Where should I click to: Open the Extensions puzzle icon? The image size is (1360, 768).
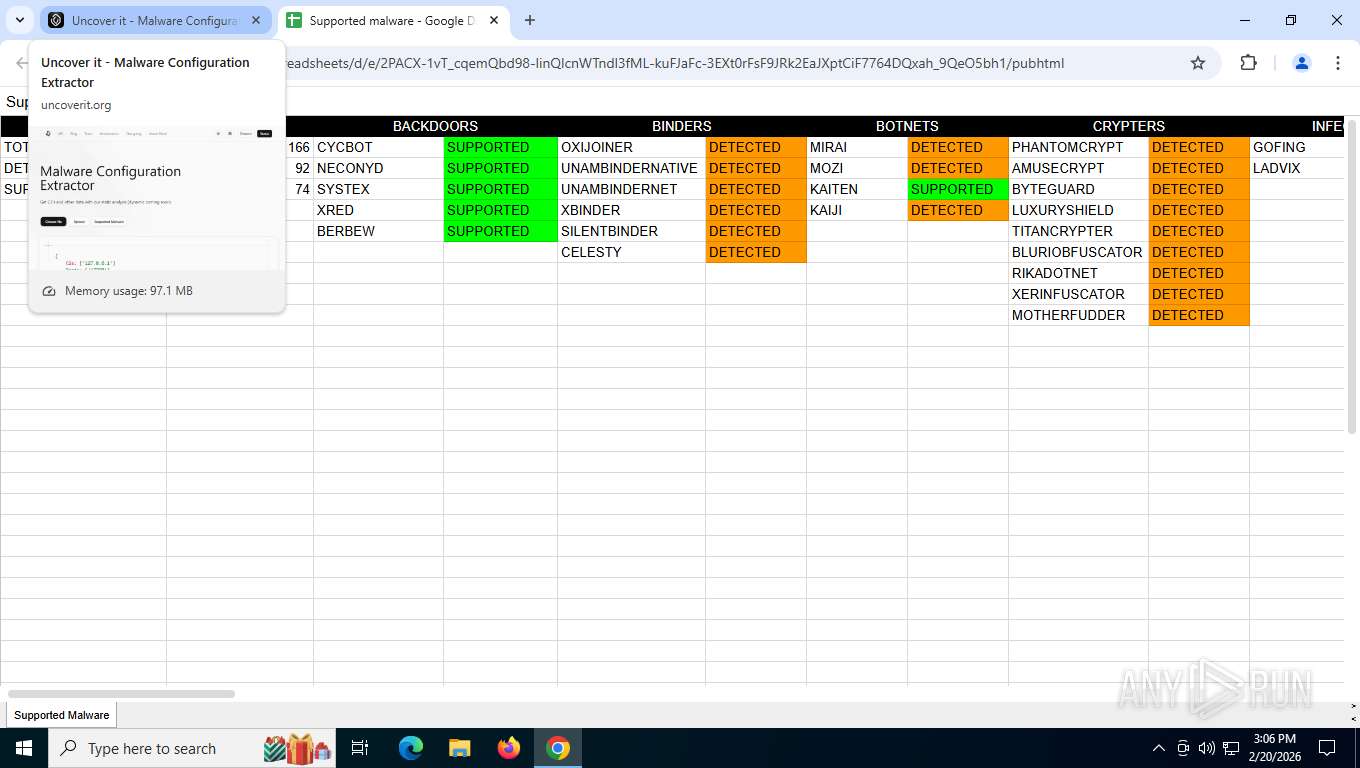point(1248,63)
